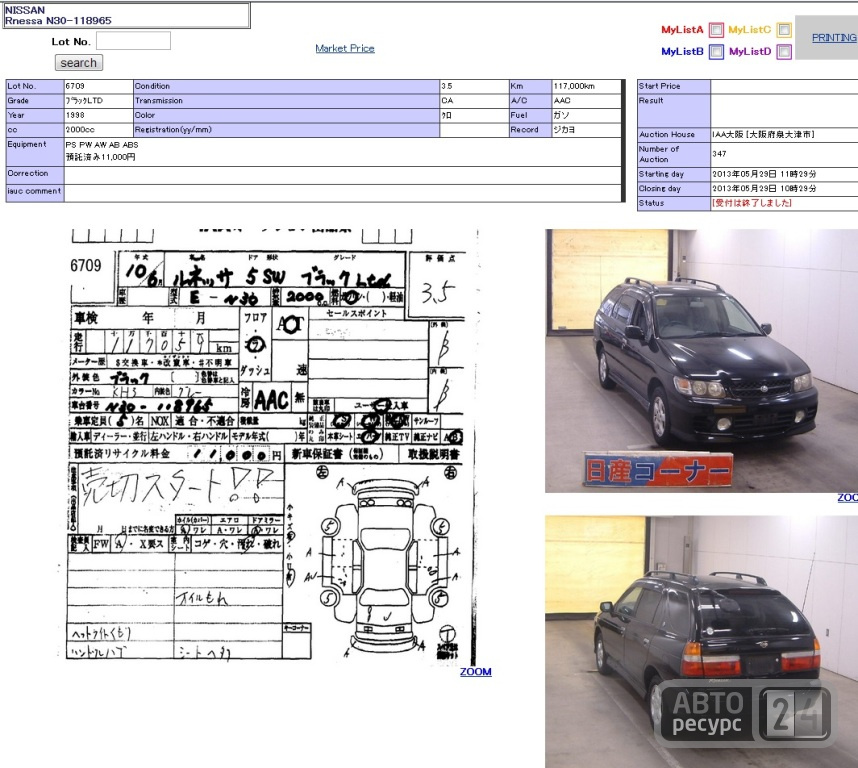Click the Start Price header cell

[674, 86]
